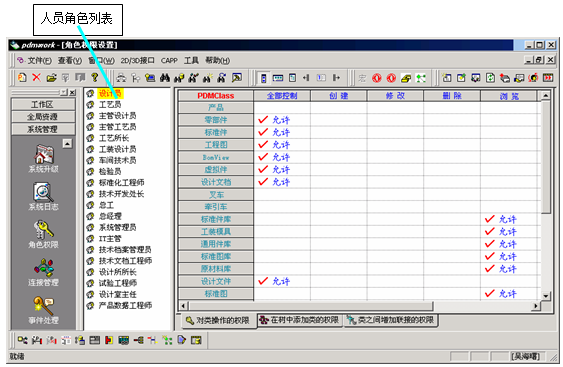This screenshot has height=367, width=563.
Task: Click the yellow eraser toolbar icon
Action: [406, 78]
